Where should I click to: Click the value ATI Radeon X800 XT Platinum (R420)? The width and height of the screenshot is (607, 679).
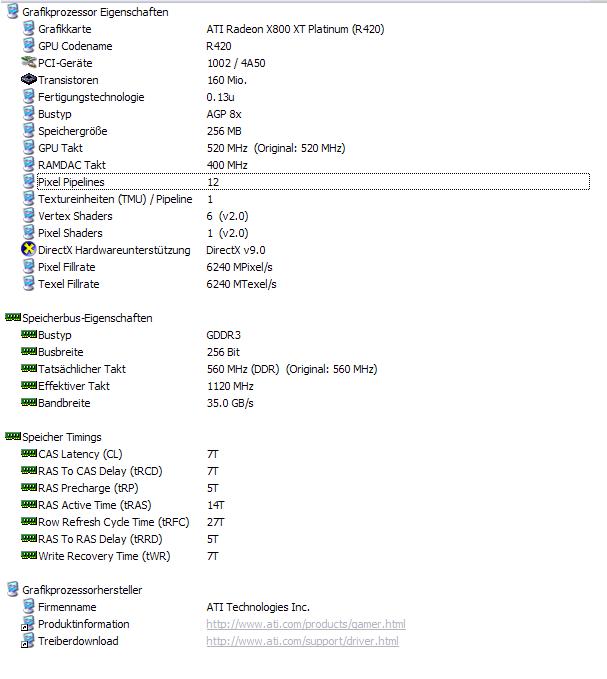click(x=295, y=29)
